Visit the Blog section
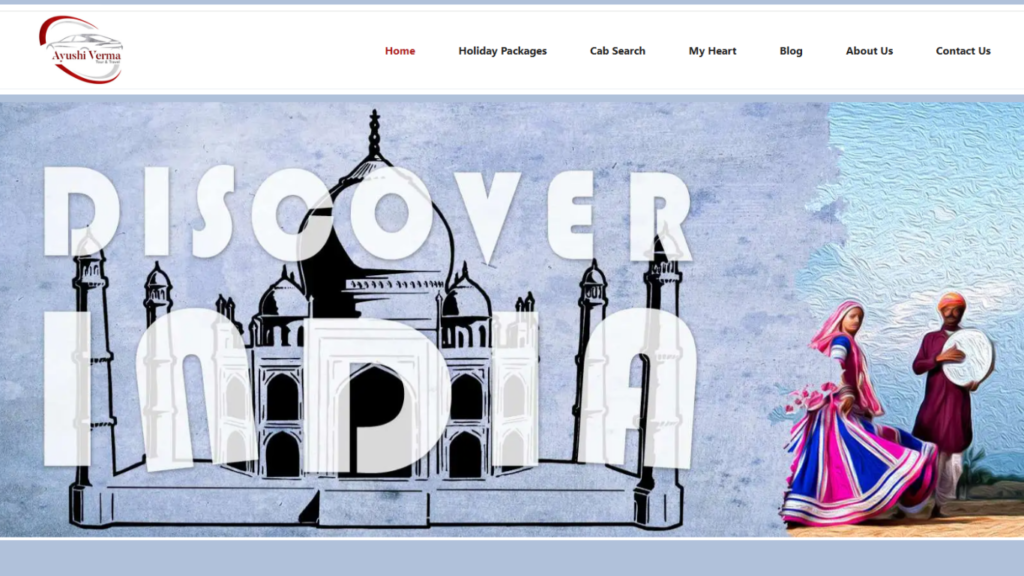Image resolution: width=1024 pixels, height=576 pixels. (791, 51)
